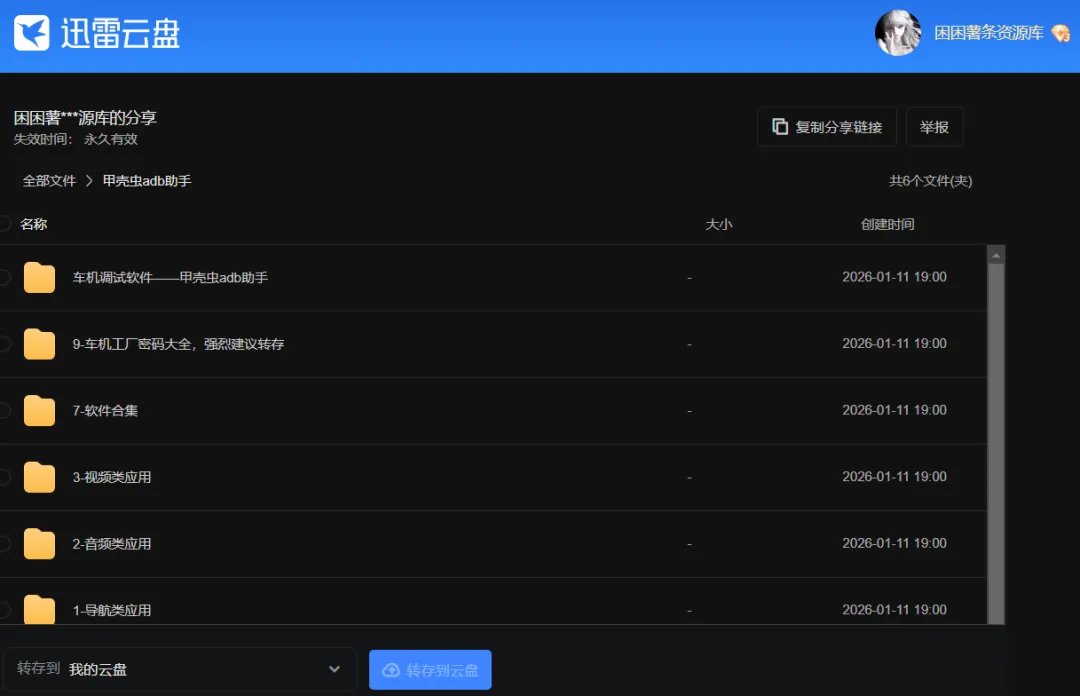Click date 2026-01-11 19:00 of 2-音频类应用
The width and height of the screenshot is (1080, 696).
tap(895, 543)
